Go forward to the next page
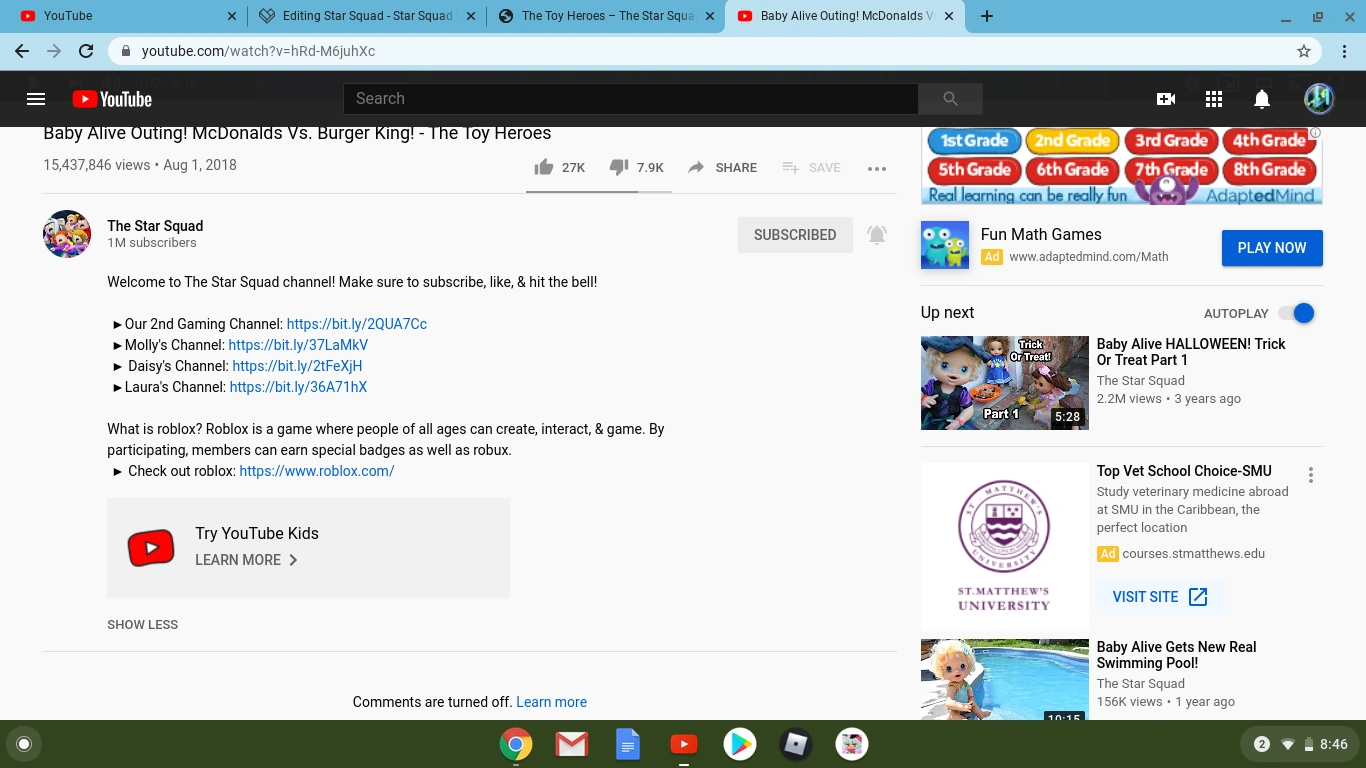 click(54, 51)
